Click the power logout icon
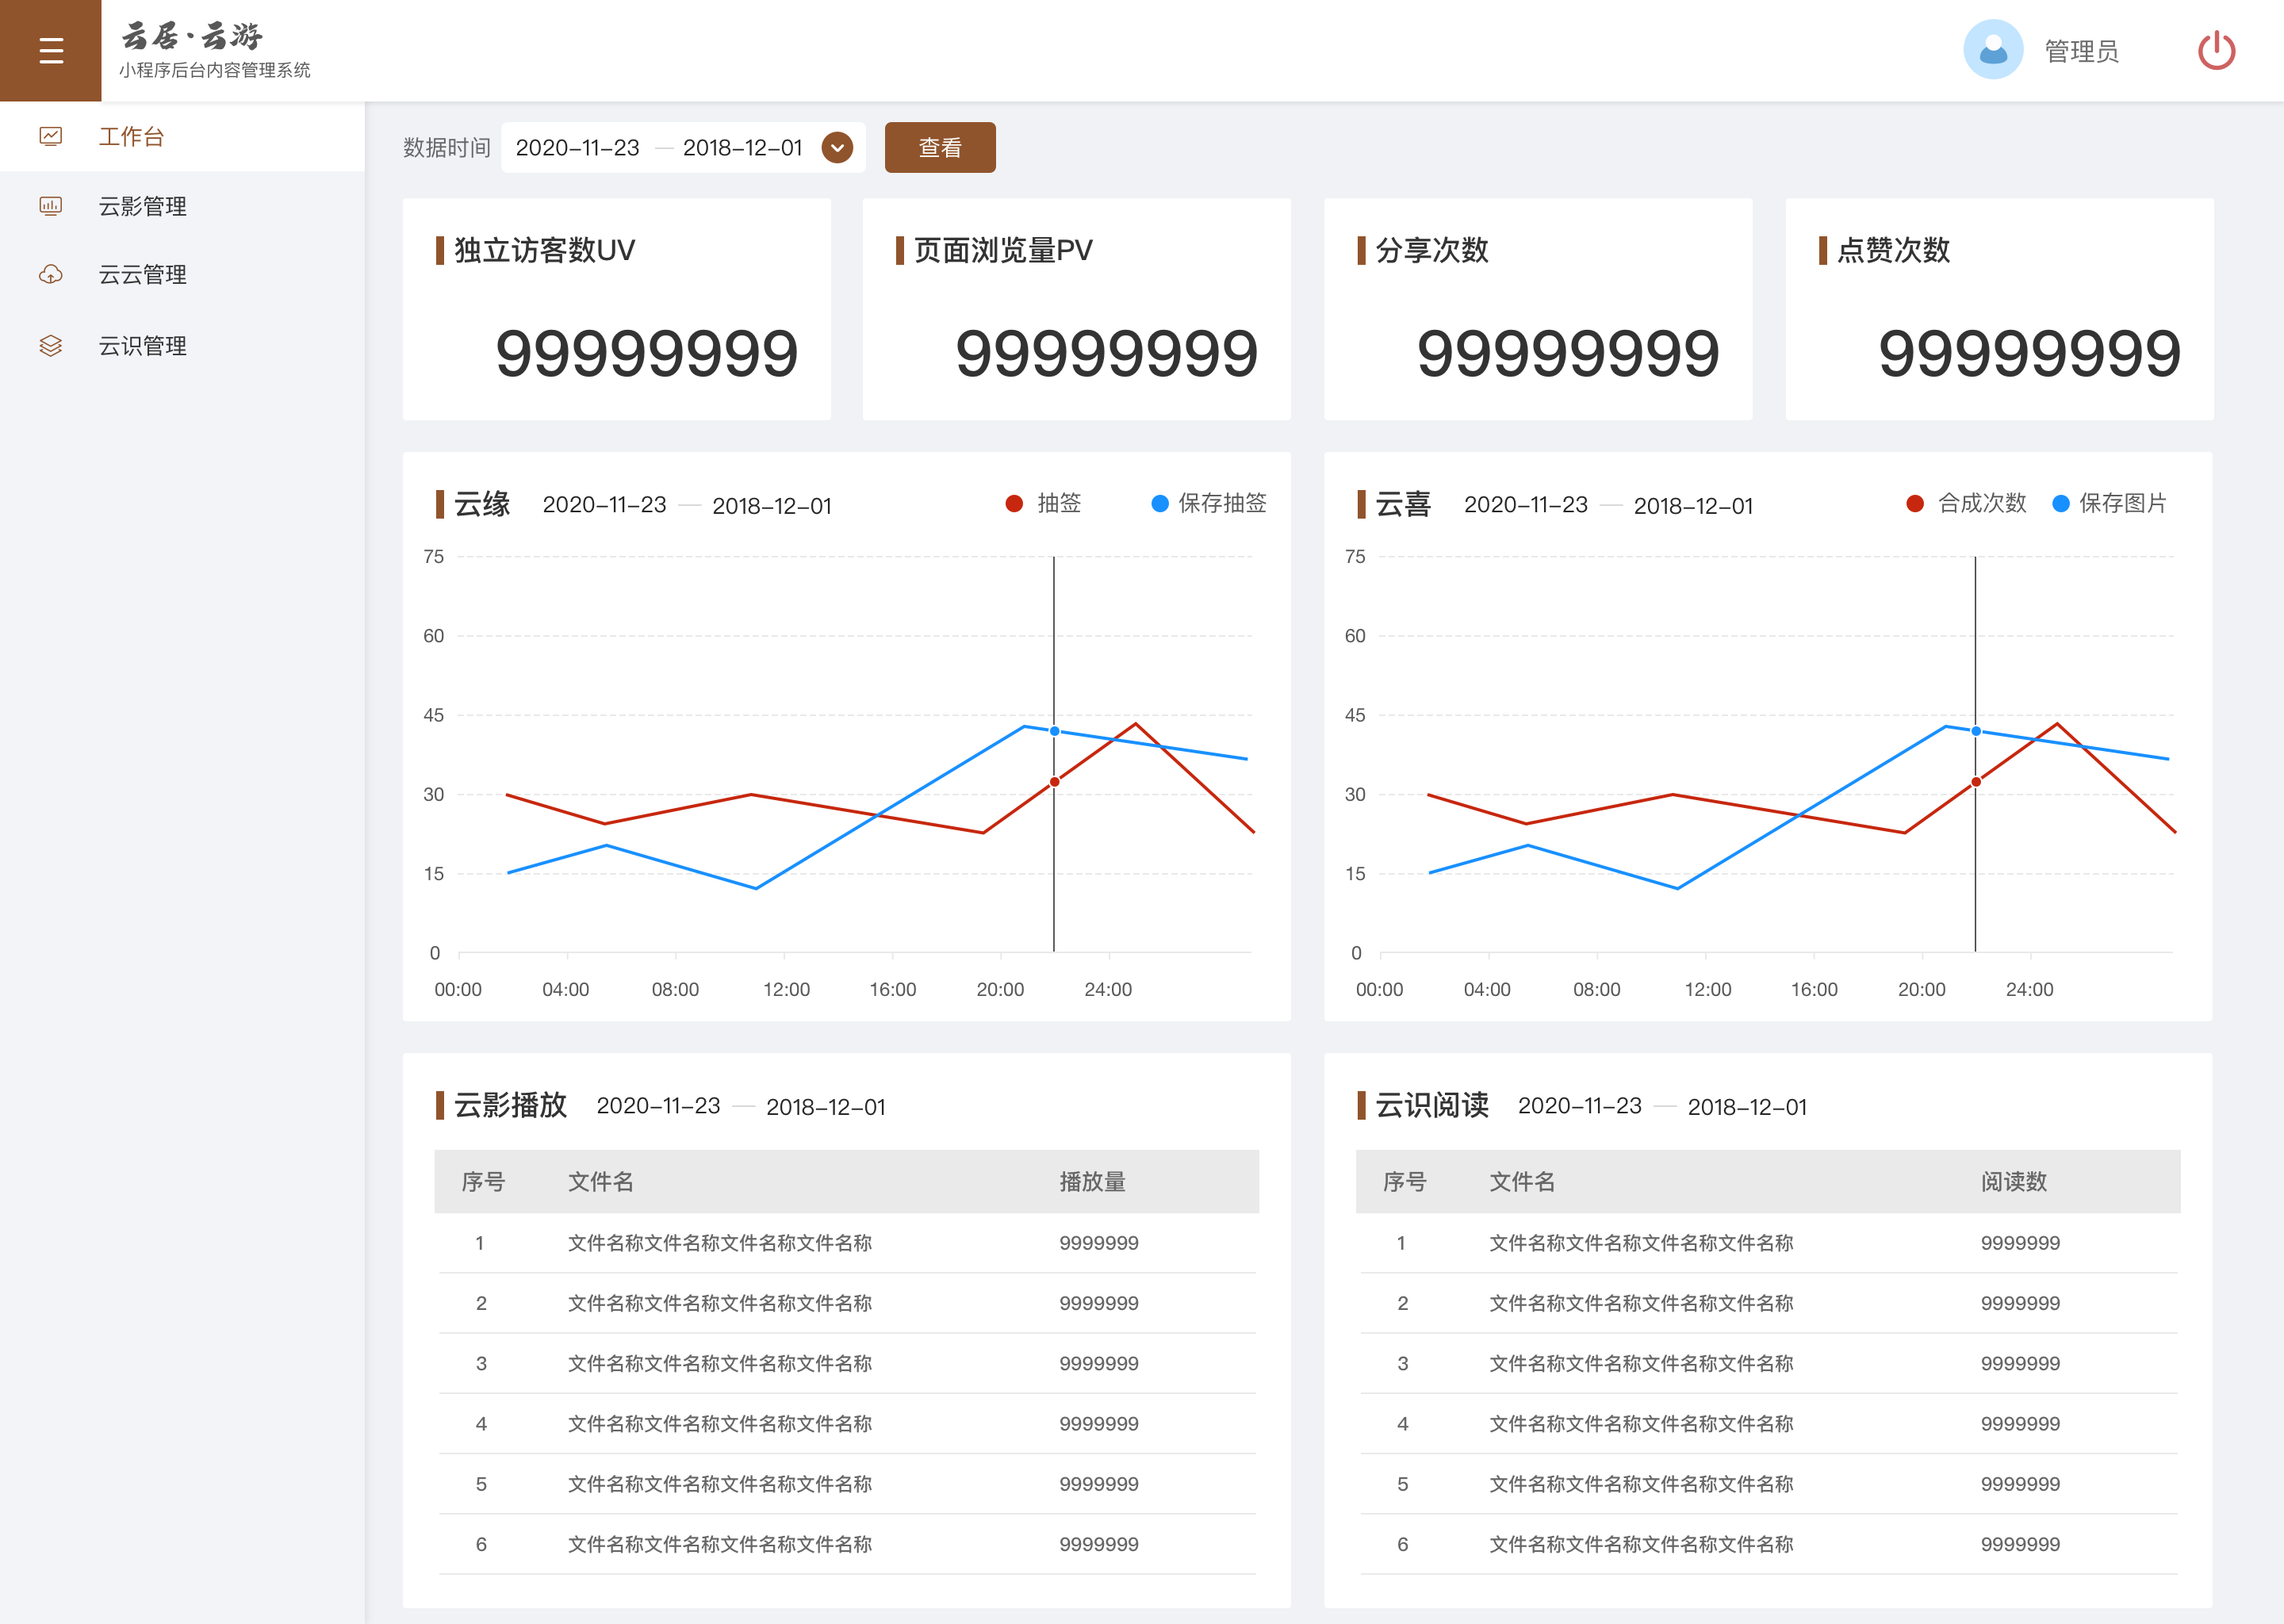Image resolution: width=2284 pixels, height=1624 pixels. [x=2216, y=50]
